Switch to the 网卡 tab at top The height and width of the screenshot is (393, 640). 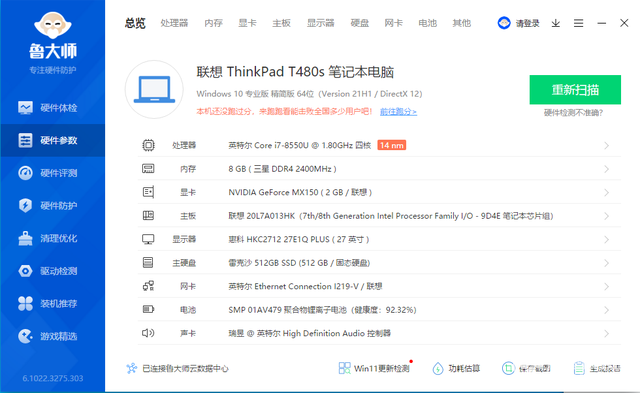pos(393,23)
